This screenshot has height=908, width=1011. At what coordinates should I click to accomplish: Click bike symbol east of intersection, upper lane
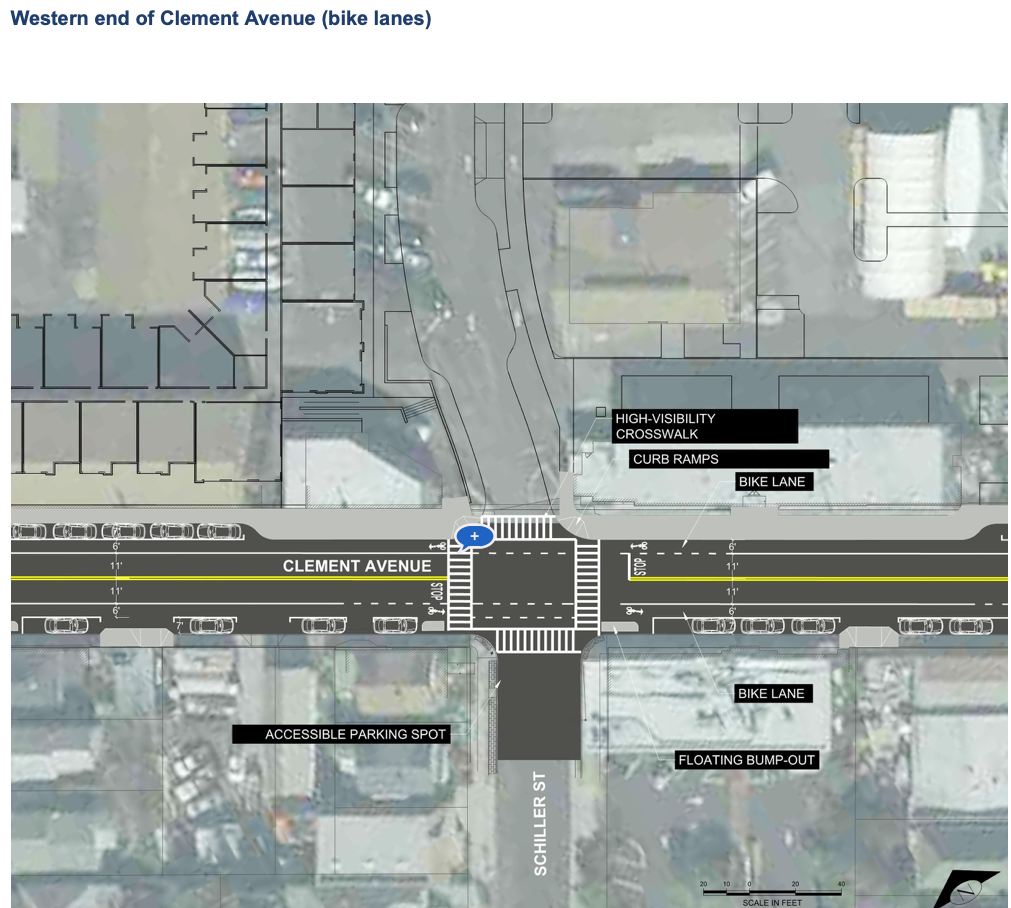tap(639, 547)
